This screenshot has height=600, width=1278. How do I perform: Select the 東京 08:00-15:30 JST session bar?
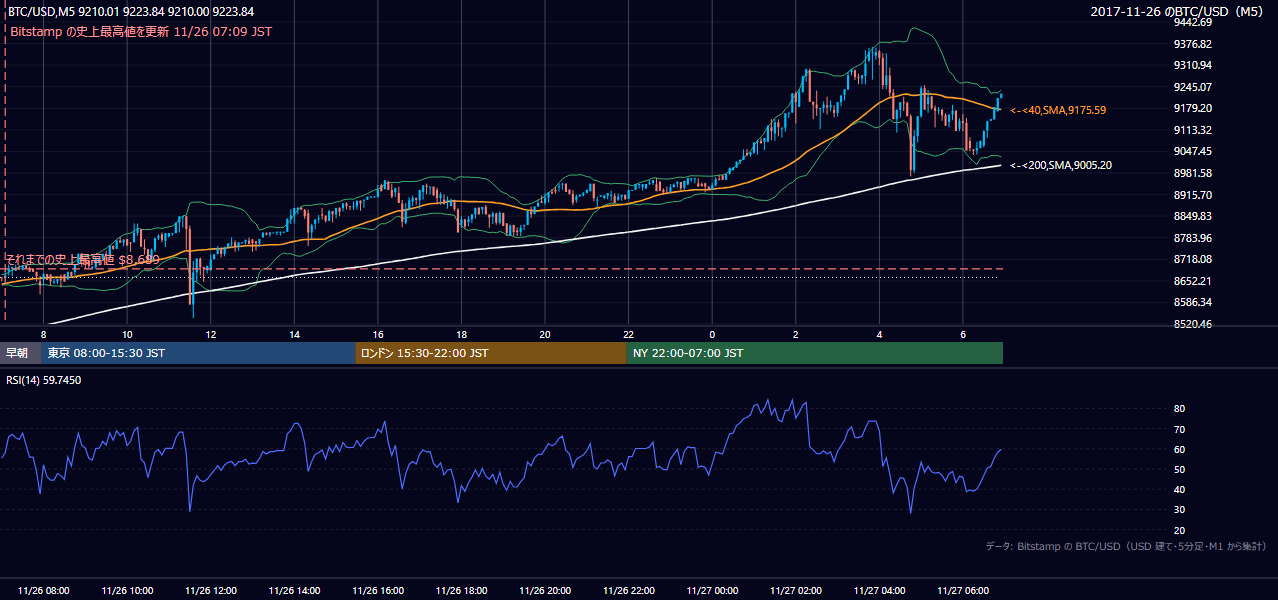coord(198,353)
